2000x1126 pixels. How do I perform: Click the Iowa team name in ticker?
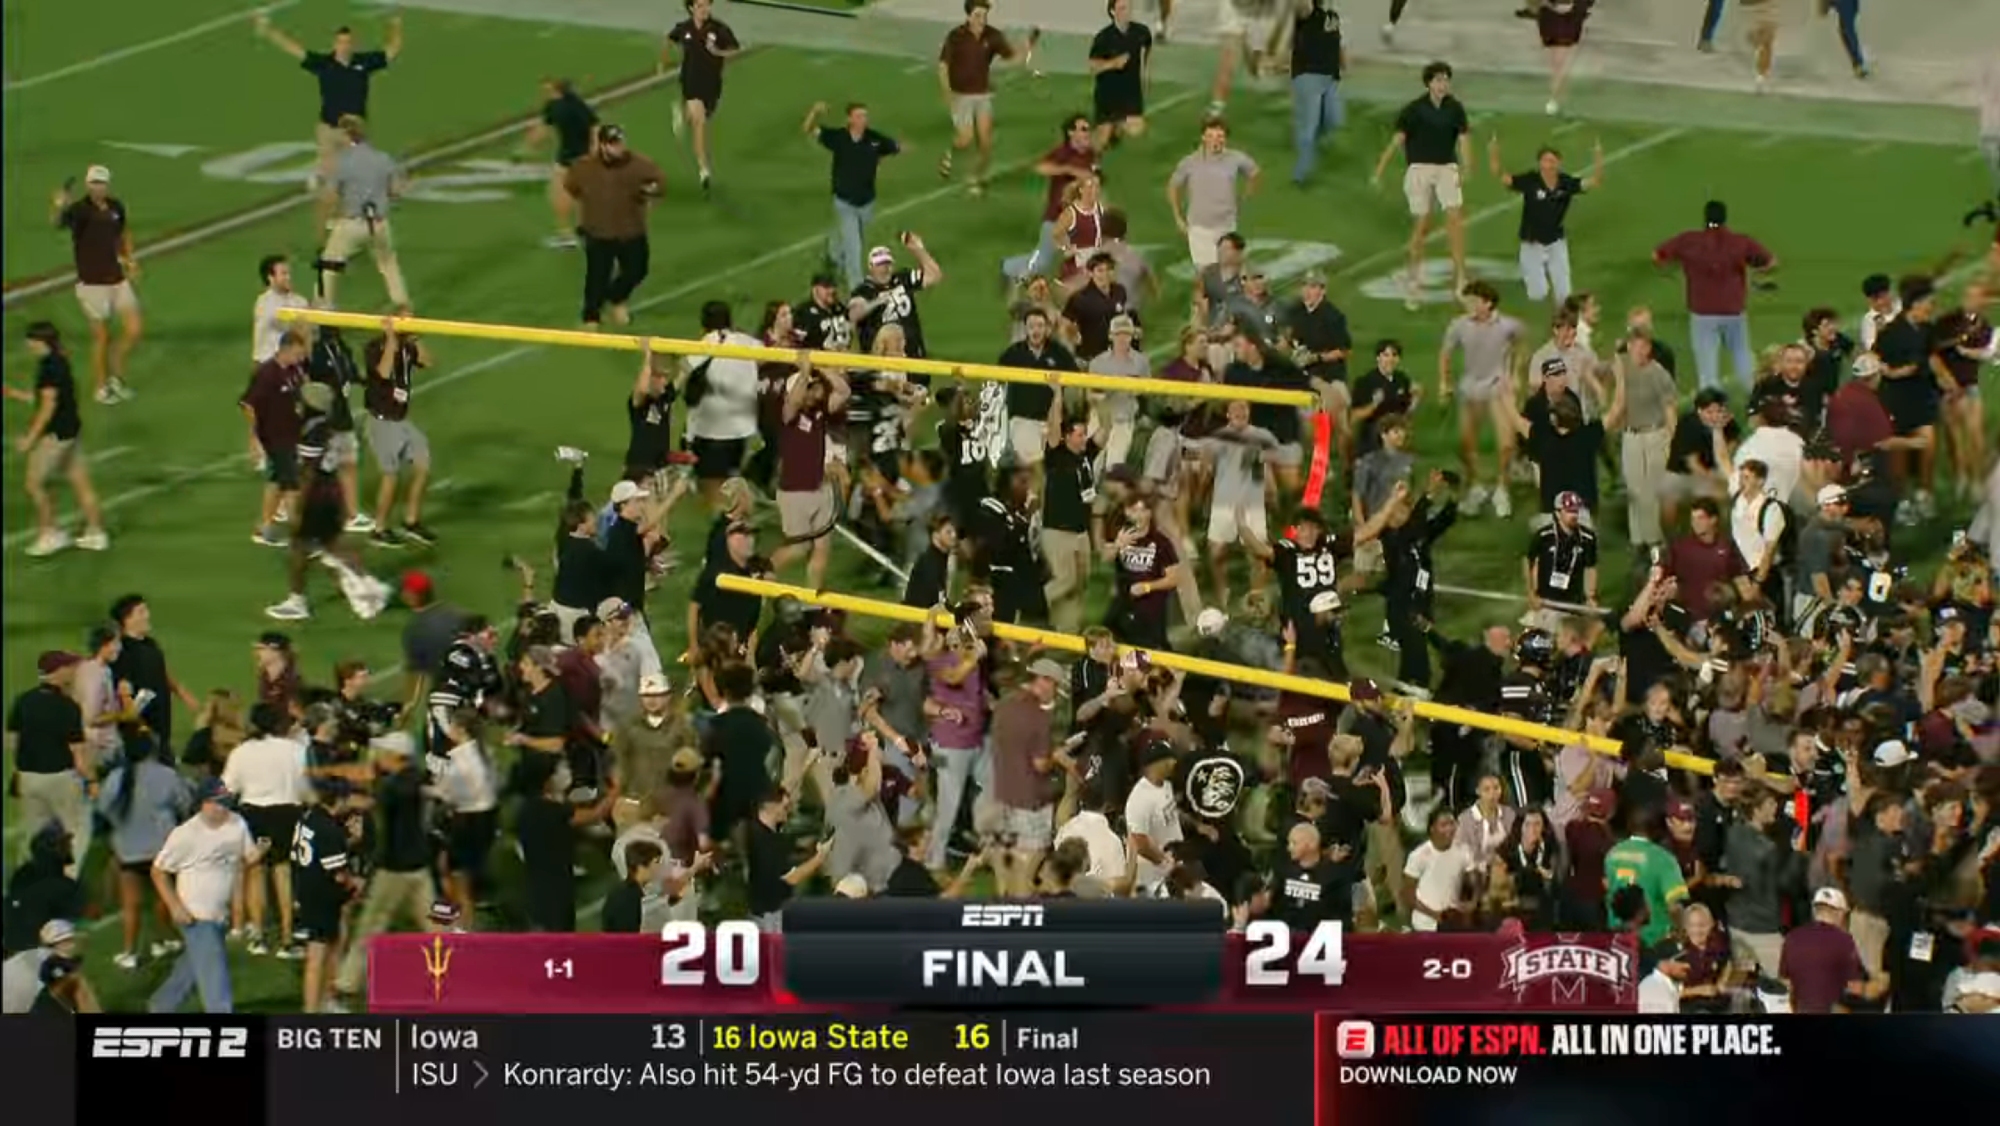coord(444,1038)
